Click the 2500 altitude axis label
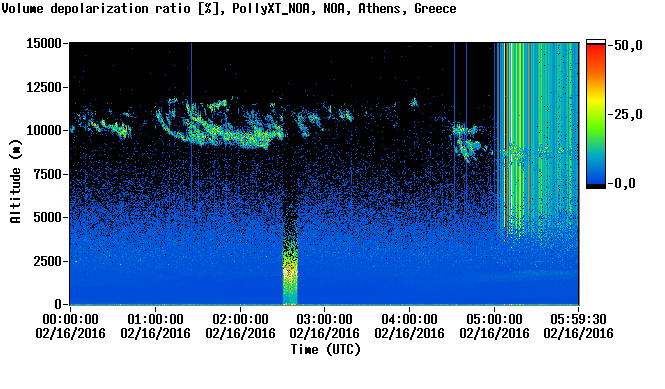This screenshot has width=665, height=389. (47, 261)
